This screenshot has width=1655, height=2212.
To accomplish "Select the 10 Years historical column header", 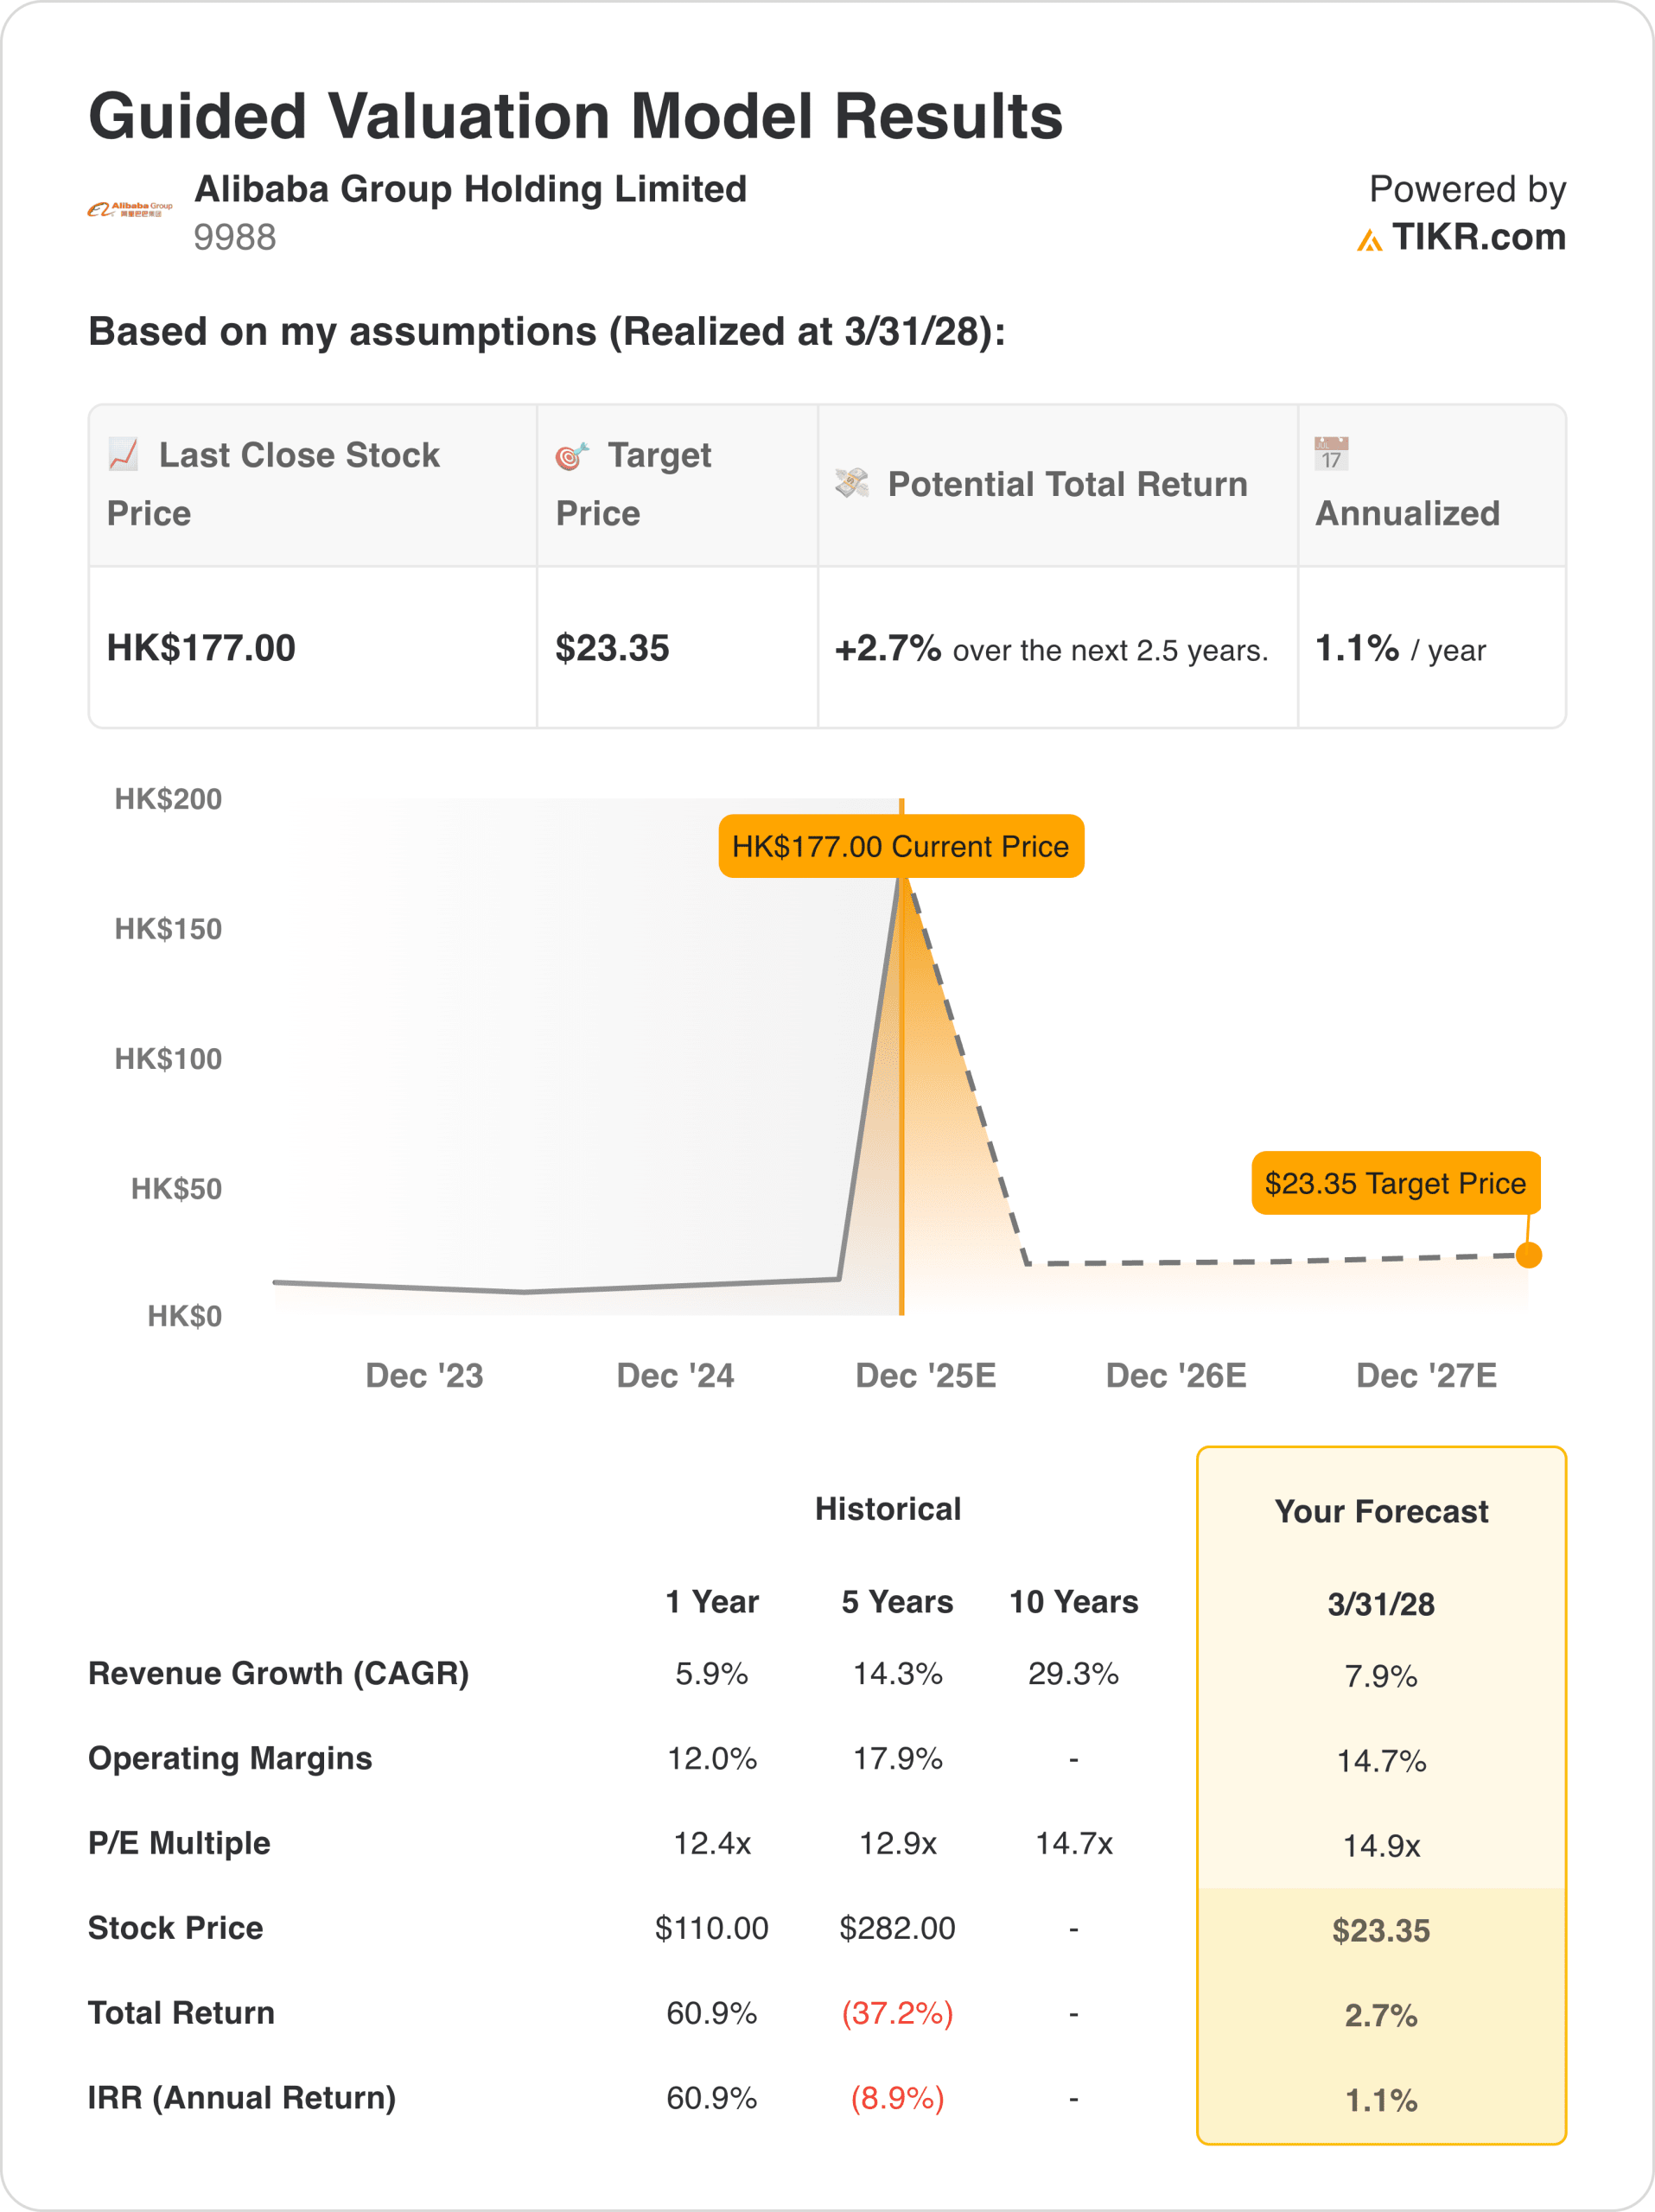I will tap(1073, 1601).
